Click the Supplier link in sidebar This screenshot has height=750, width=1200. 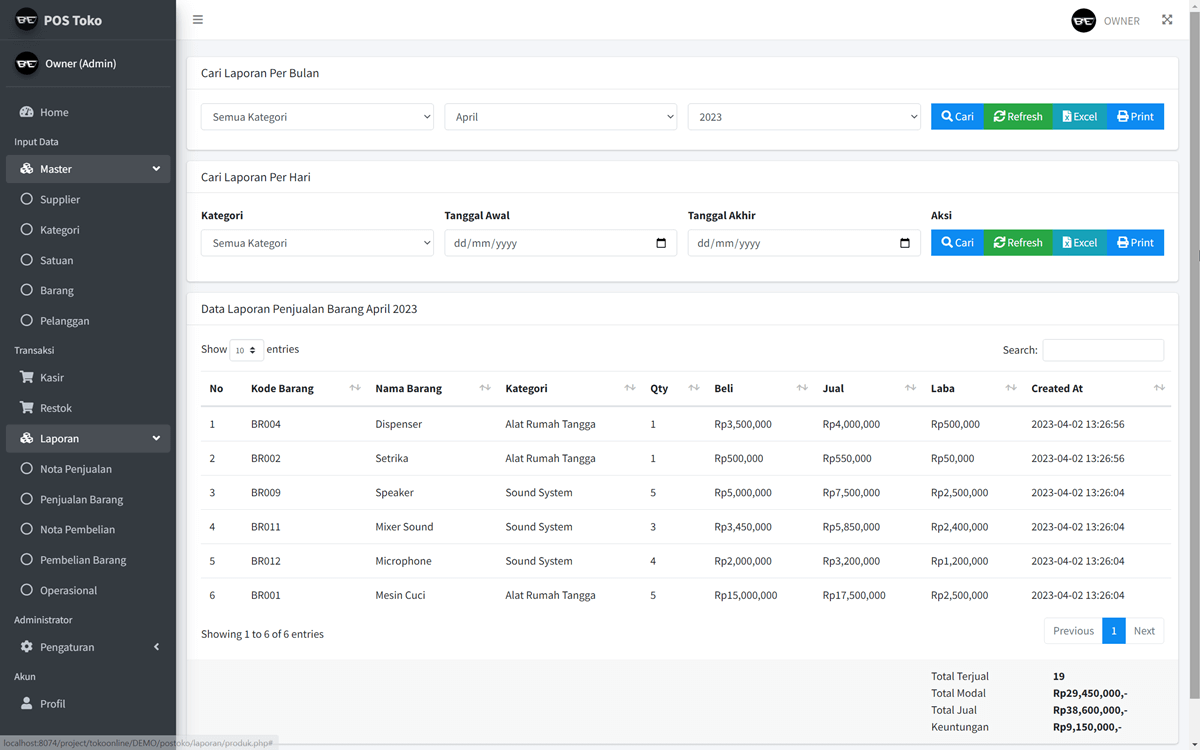click(x=62, y=199)
